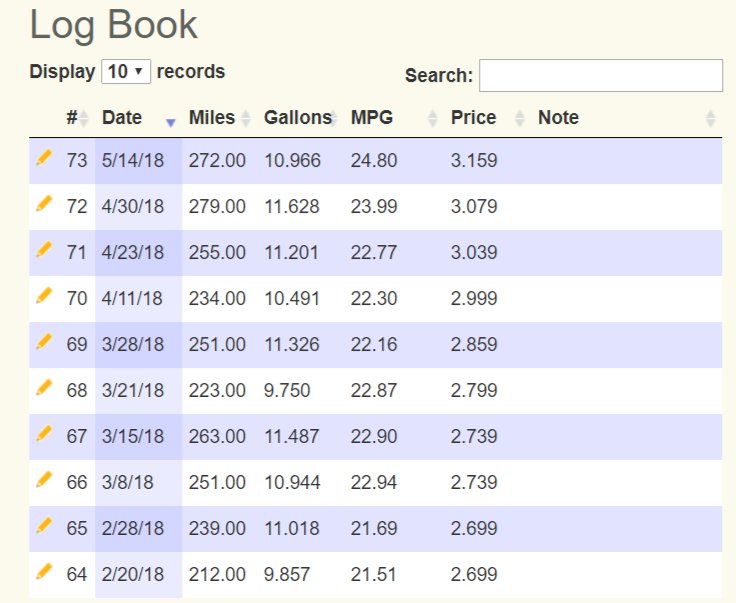Click MPG value 22.16
Image resolution: width=736 pixels, height=603 pixels.
tap(374, 344)
